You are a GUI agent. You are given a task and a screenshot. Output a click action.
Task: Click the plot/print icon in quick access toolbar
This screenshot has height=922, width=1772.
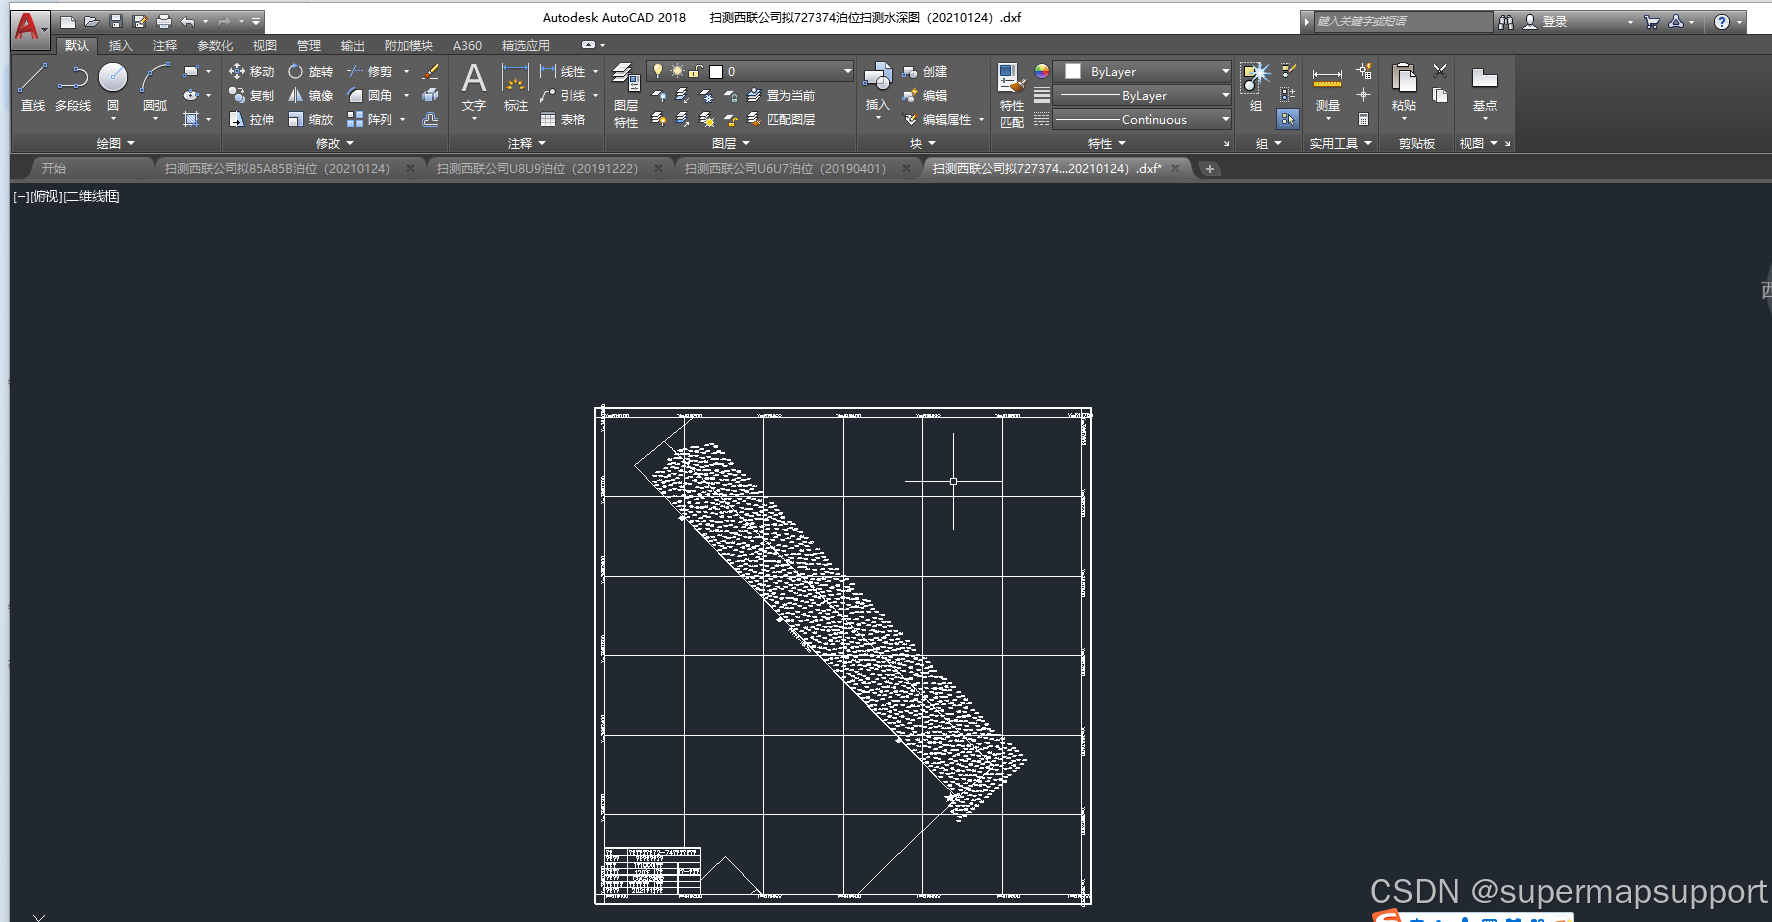pos(164,21)
